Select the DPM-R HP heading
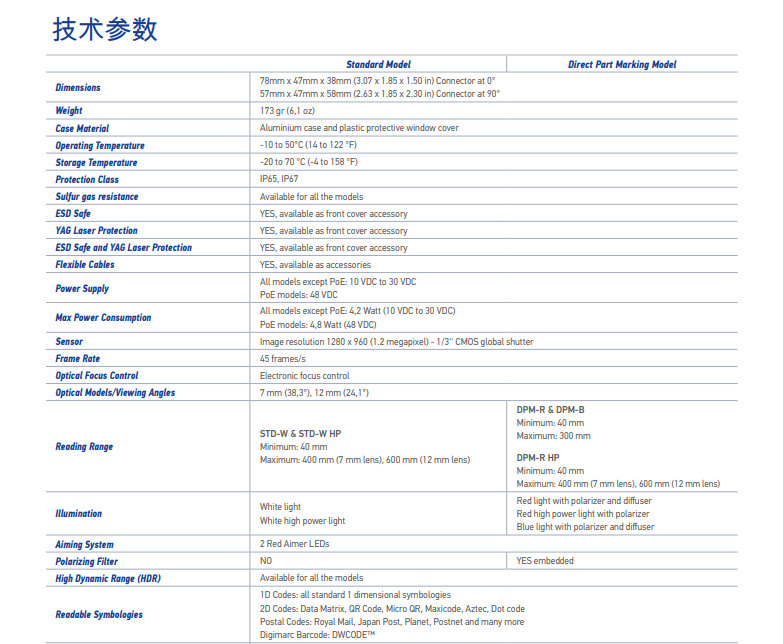This screenshot has height=644, width=783. [537, 456]
